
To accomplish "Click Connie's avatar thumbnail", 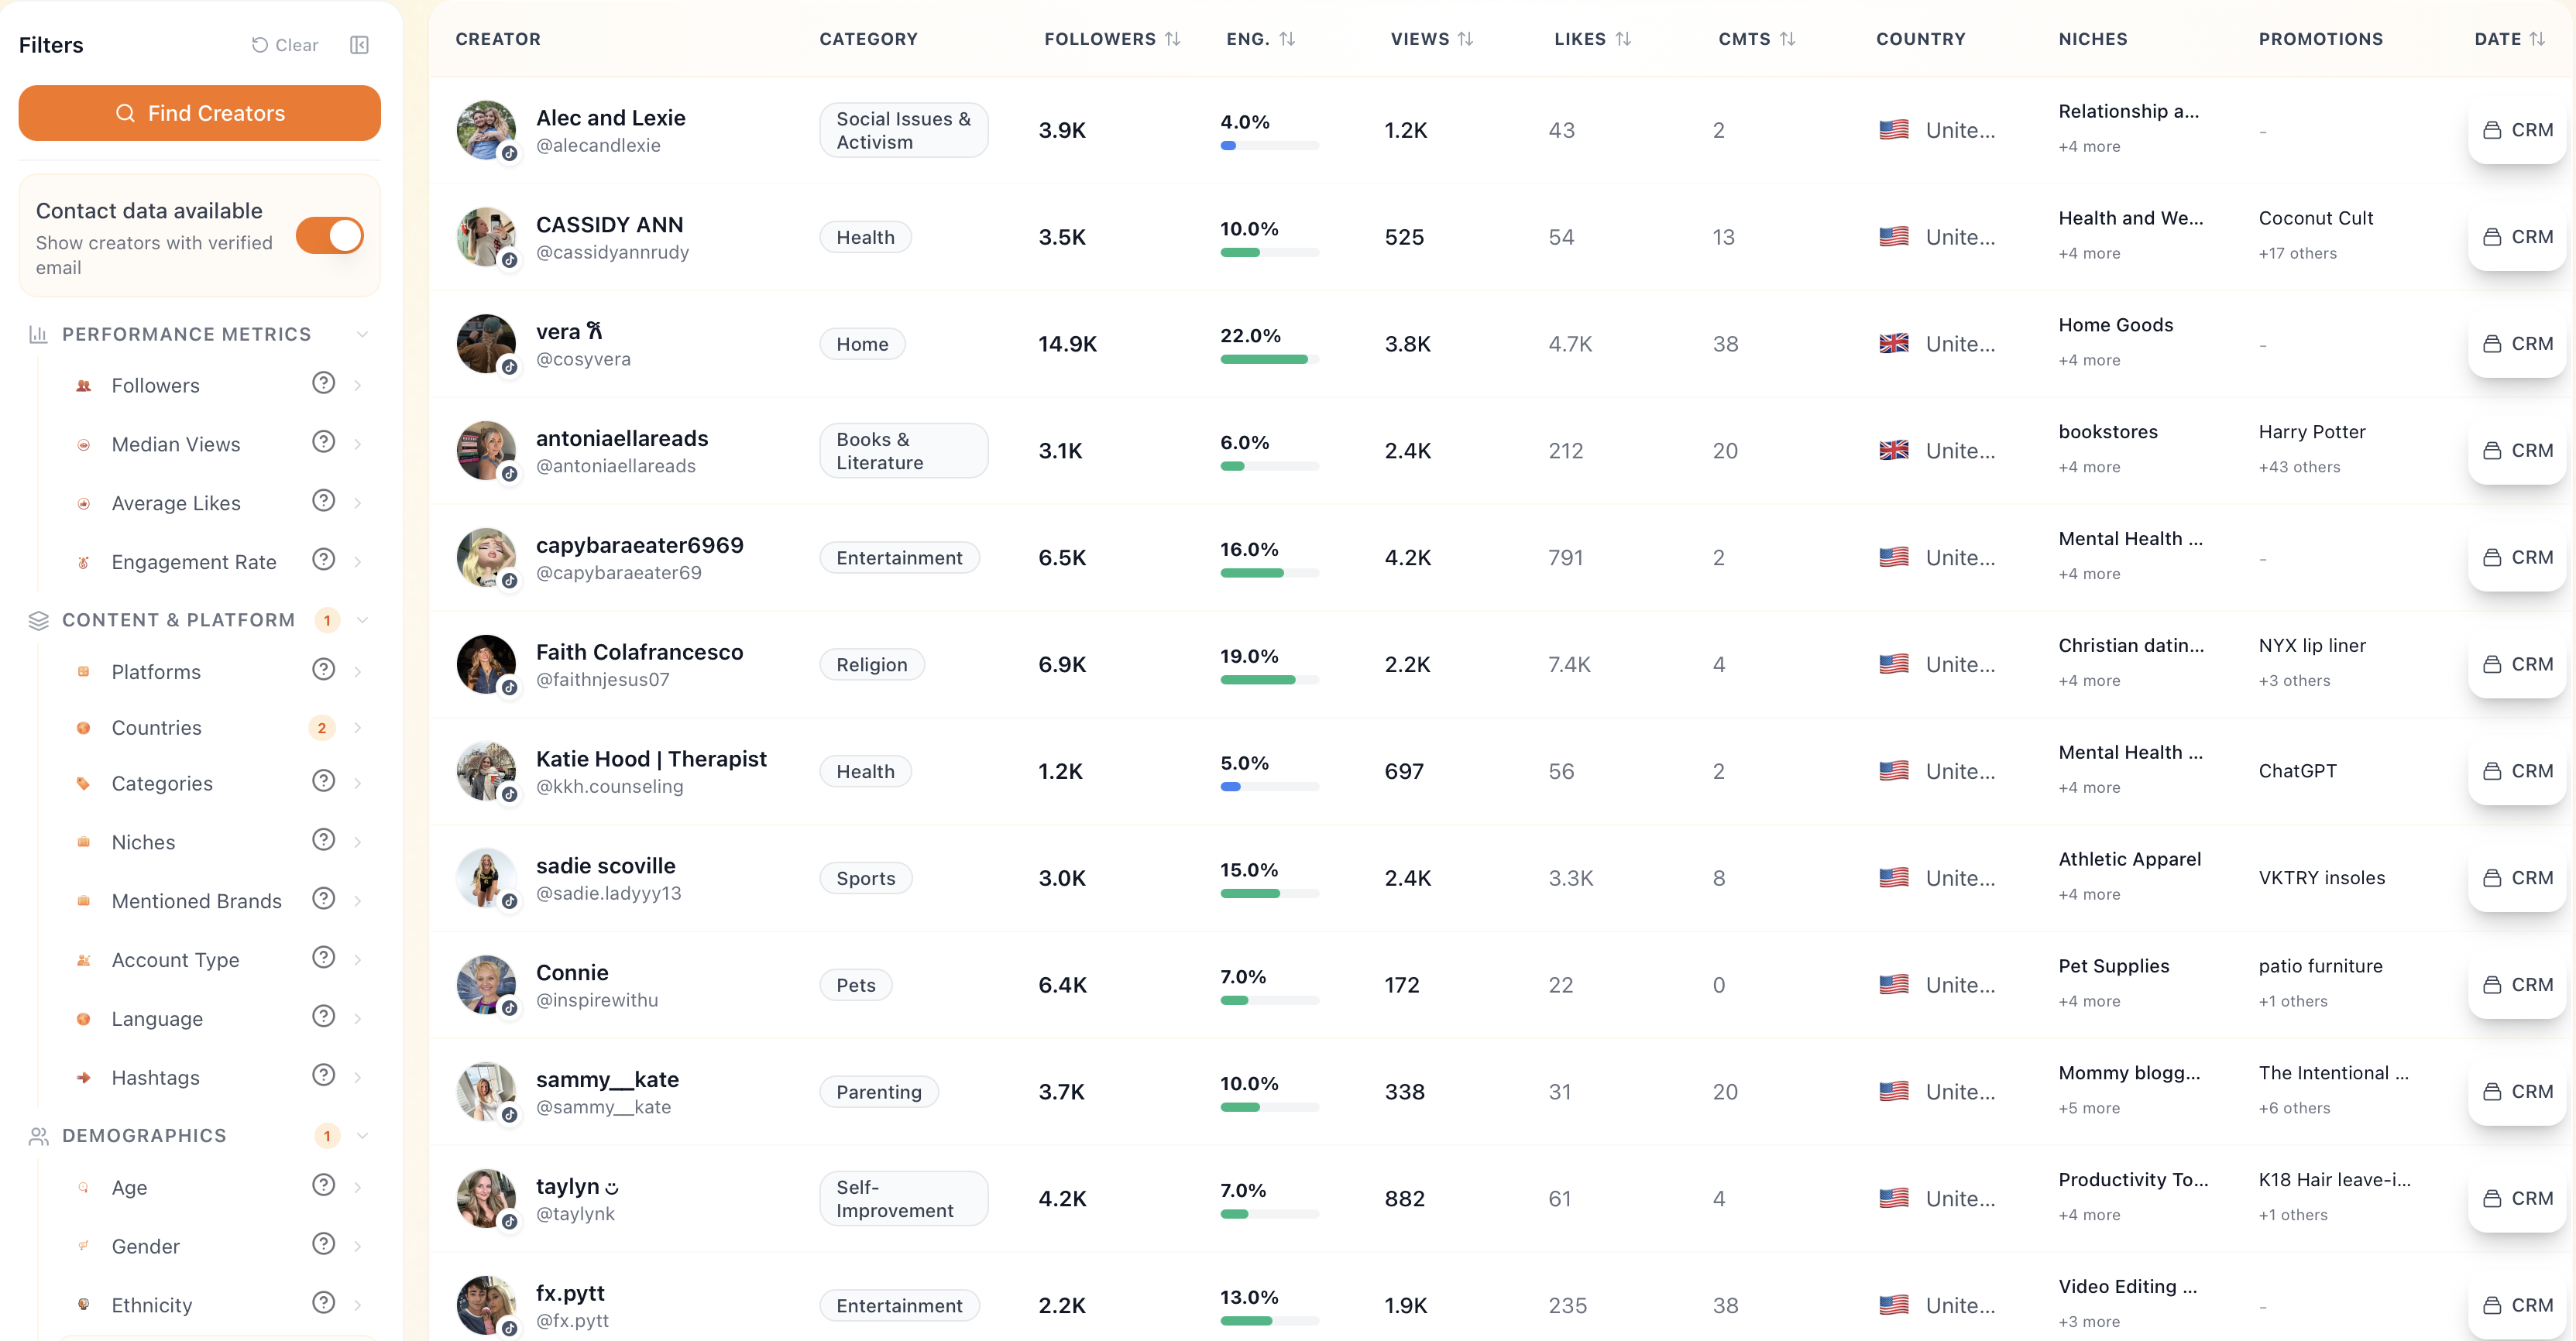I will [x=486, y=984].
